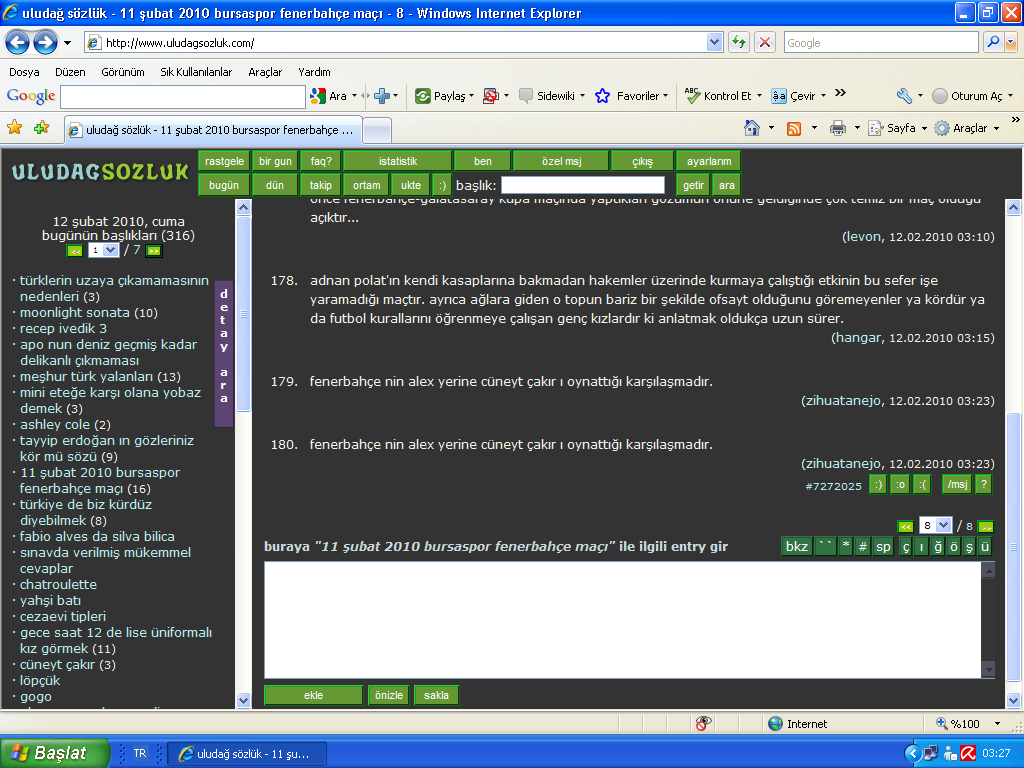Click the Home house icon

[x=752, y=128]
